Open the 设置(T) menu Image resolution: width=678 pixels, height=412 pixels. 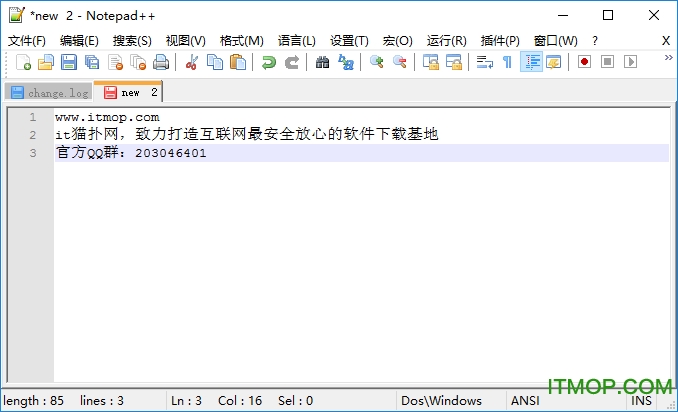tap(349, 41)
